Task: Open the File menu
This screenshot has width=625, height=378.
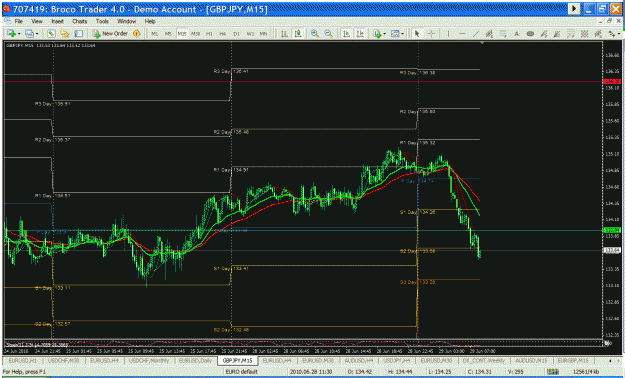Action: pos(18,21)
